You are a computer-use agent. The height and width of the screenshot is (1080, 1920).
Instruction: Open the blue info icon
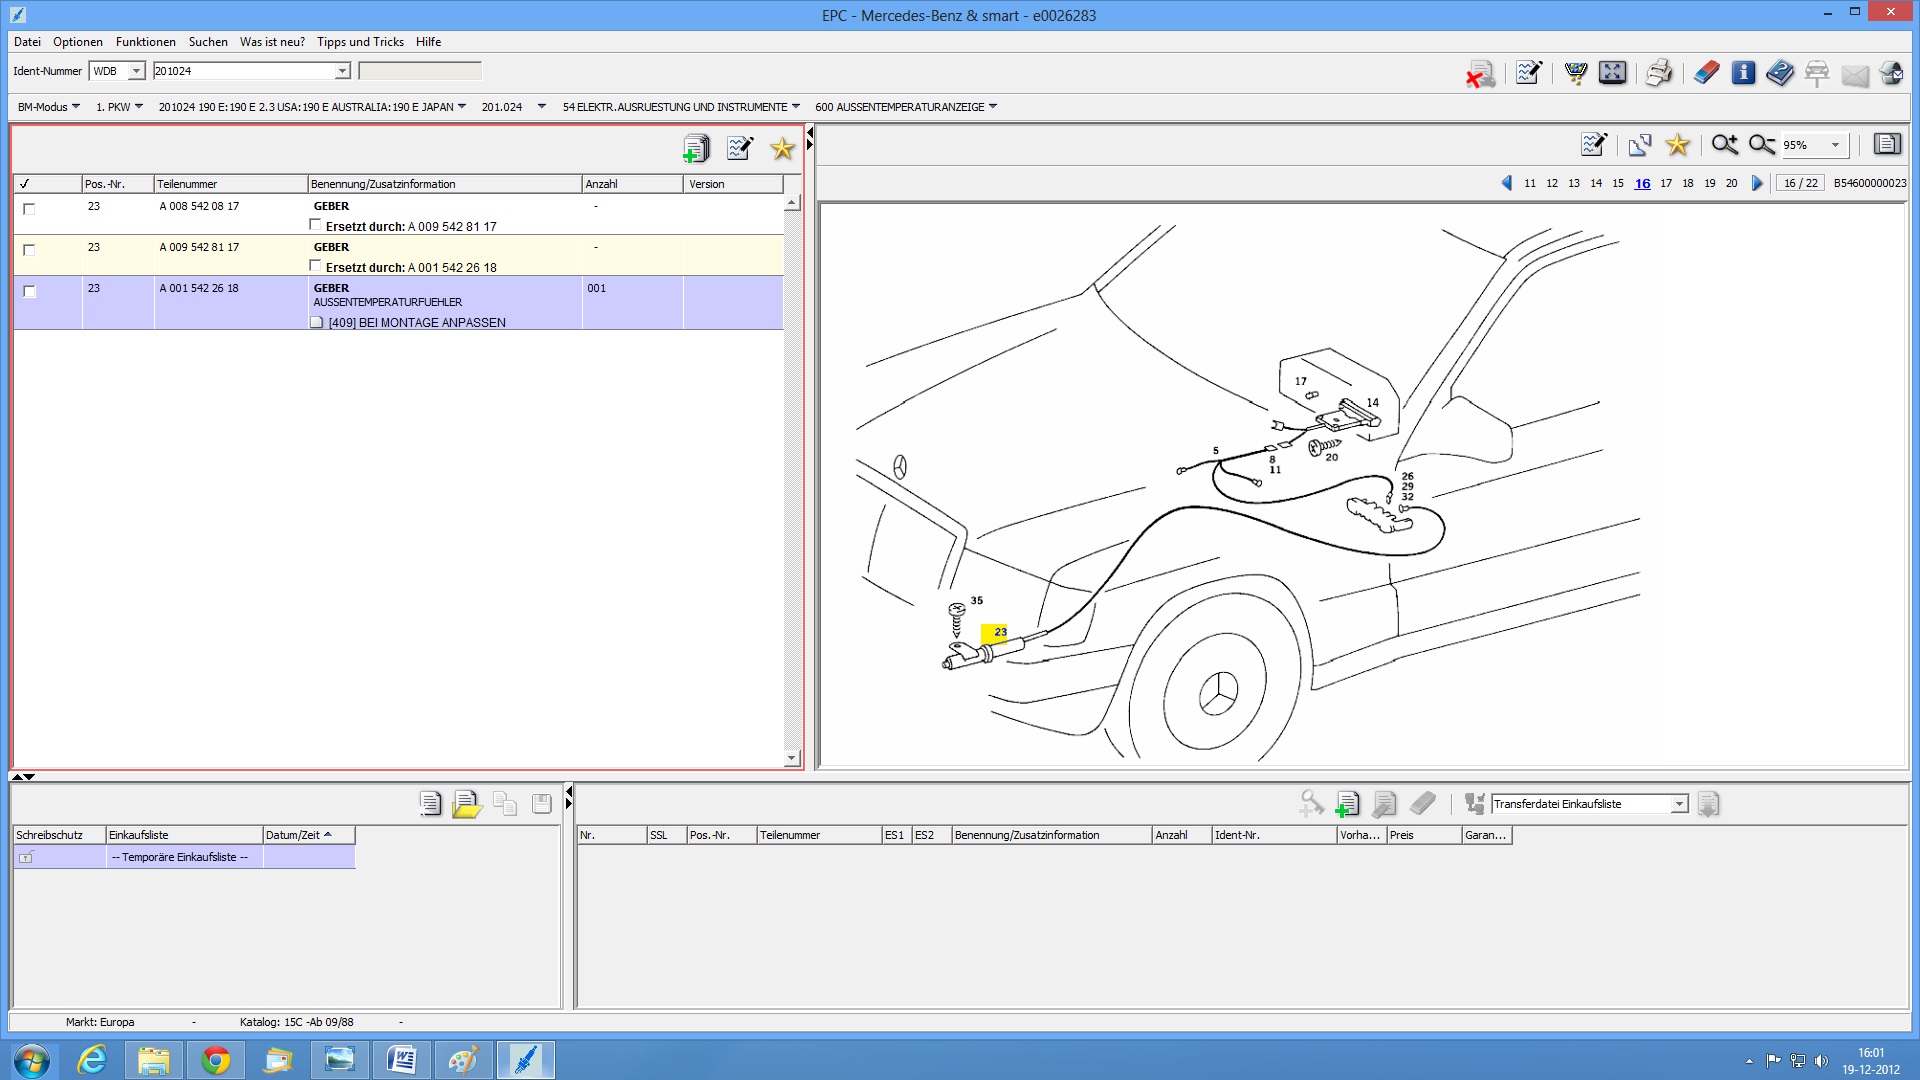pos(1743,72)
